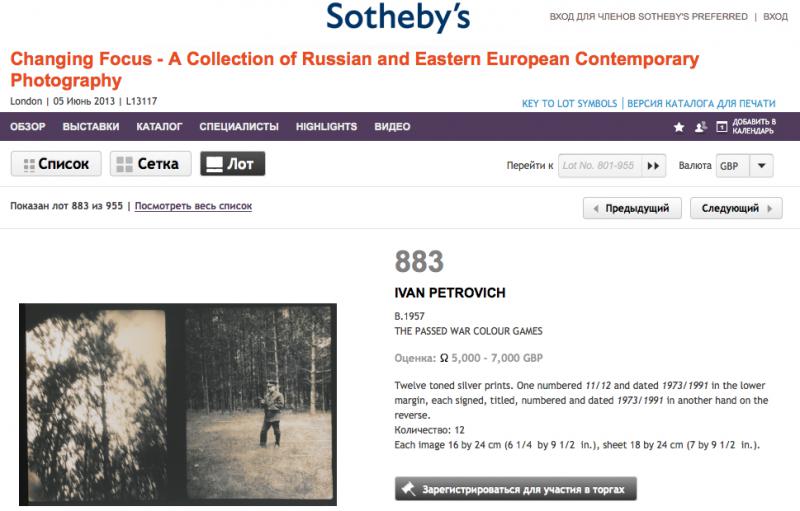Click the Sotheby's logo
Image resolution: width=800 pixels, height=511 pixels.
pyautogui.click(x=398, y=17)
